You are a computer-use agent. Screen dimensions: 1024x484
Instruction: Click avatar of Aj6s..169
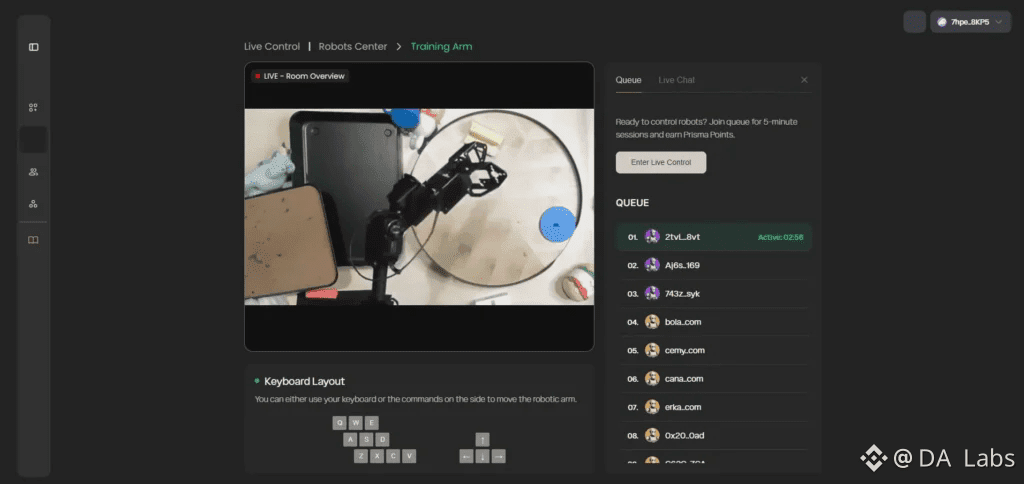click(x=652, y=265)
